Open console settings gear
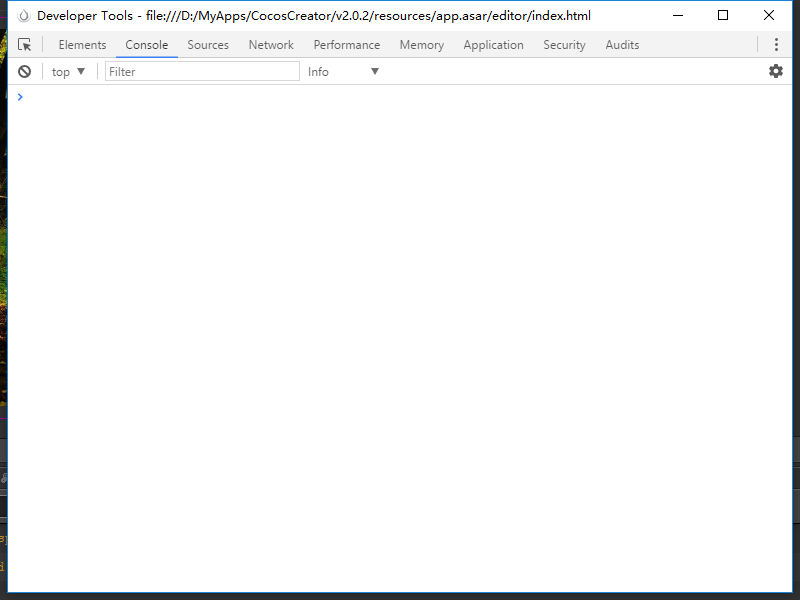 [x=776, y=71]
